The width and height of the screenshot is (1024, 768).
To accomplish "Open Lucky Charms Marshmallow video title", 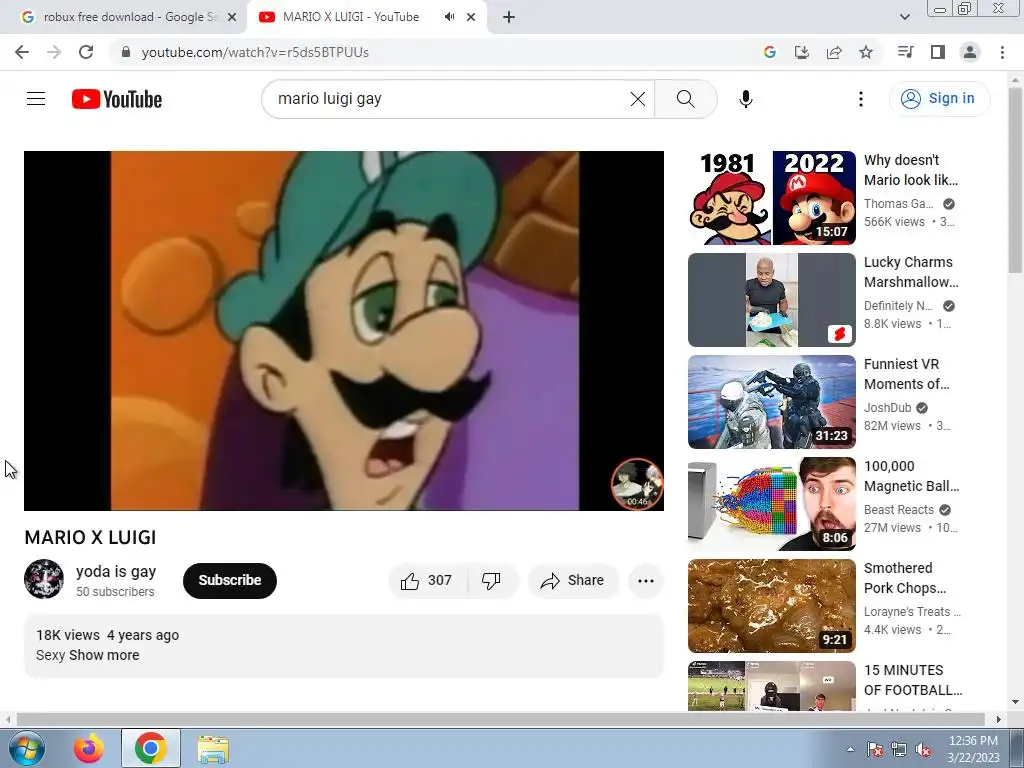I will click(x=911, y=272).
